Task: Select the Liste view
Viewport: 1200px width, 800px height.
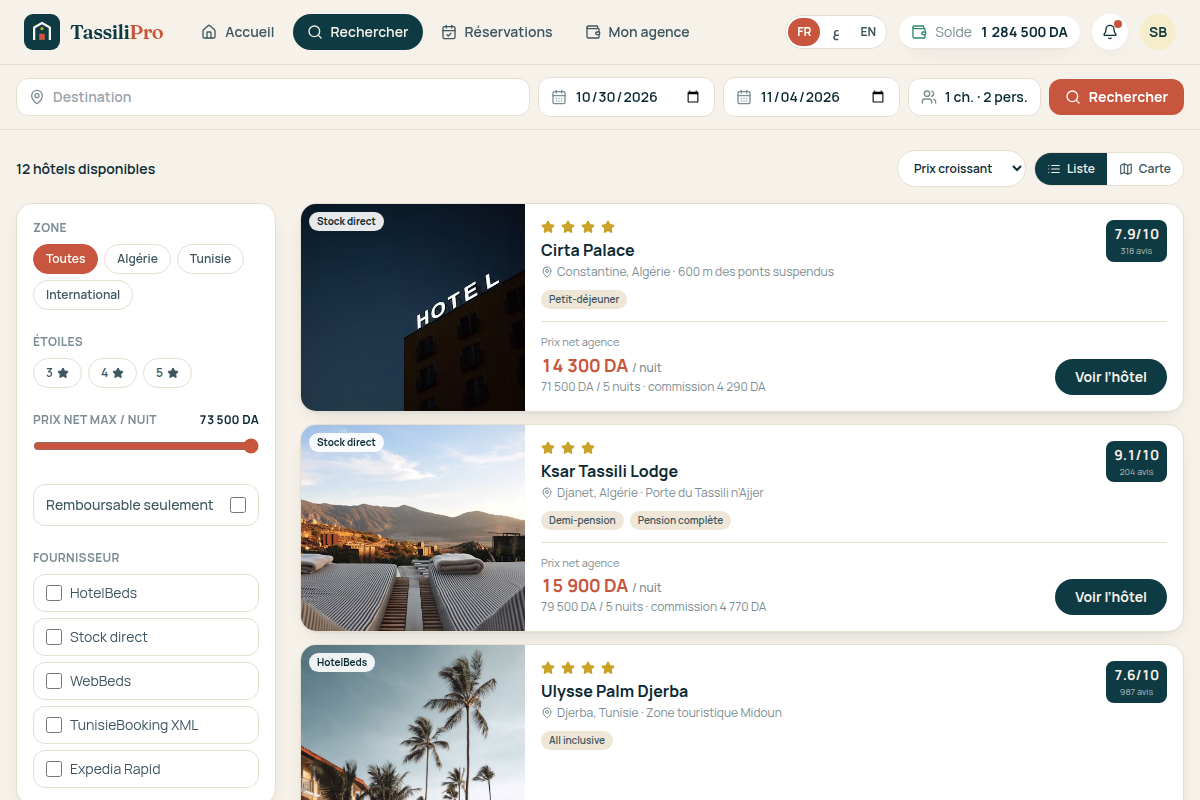Action: (1071, 169)
